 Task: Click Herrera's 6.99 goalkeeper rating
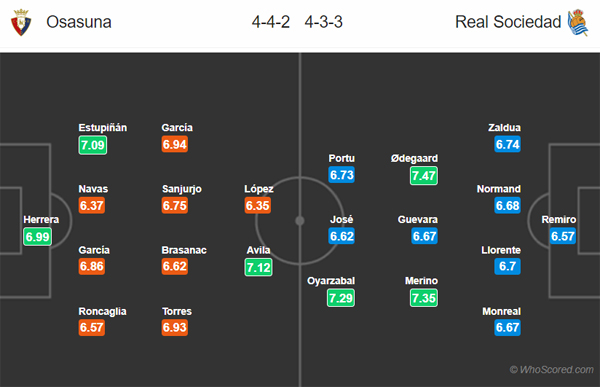point(38,237)
